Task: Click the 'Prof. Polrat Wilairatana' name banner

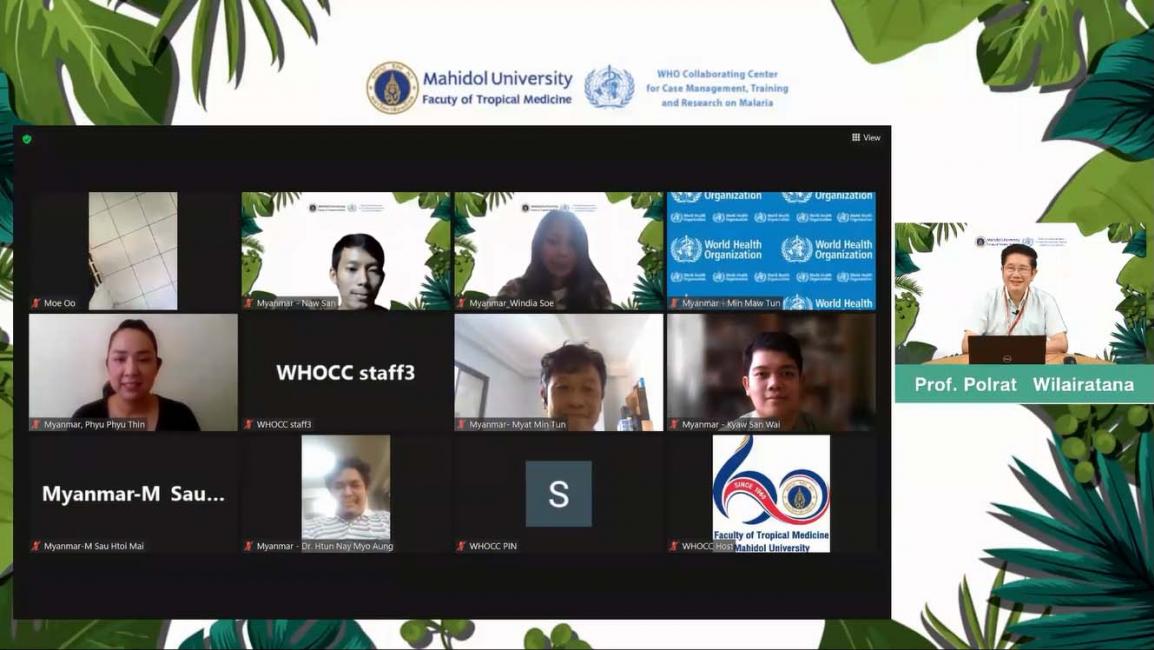Action: [x=1024, y=384]
